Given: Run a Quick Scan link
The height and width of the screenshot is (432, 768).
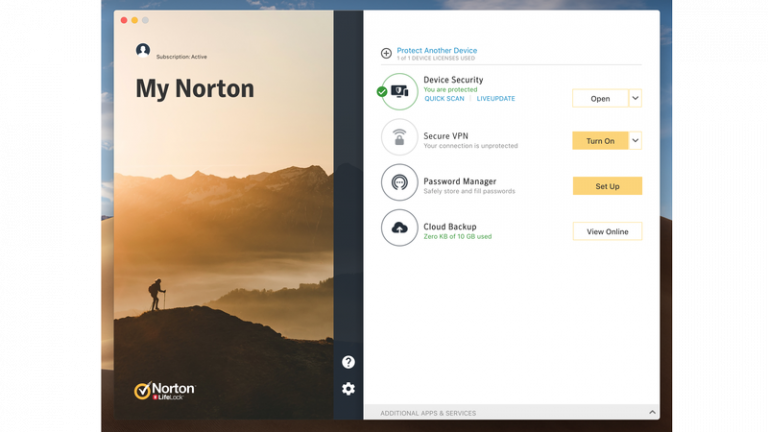Looking at the screenshot, I should [444, 99].
